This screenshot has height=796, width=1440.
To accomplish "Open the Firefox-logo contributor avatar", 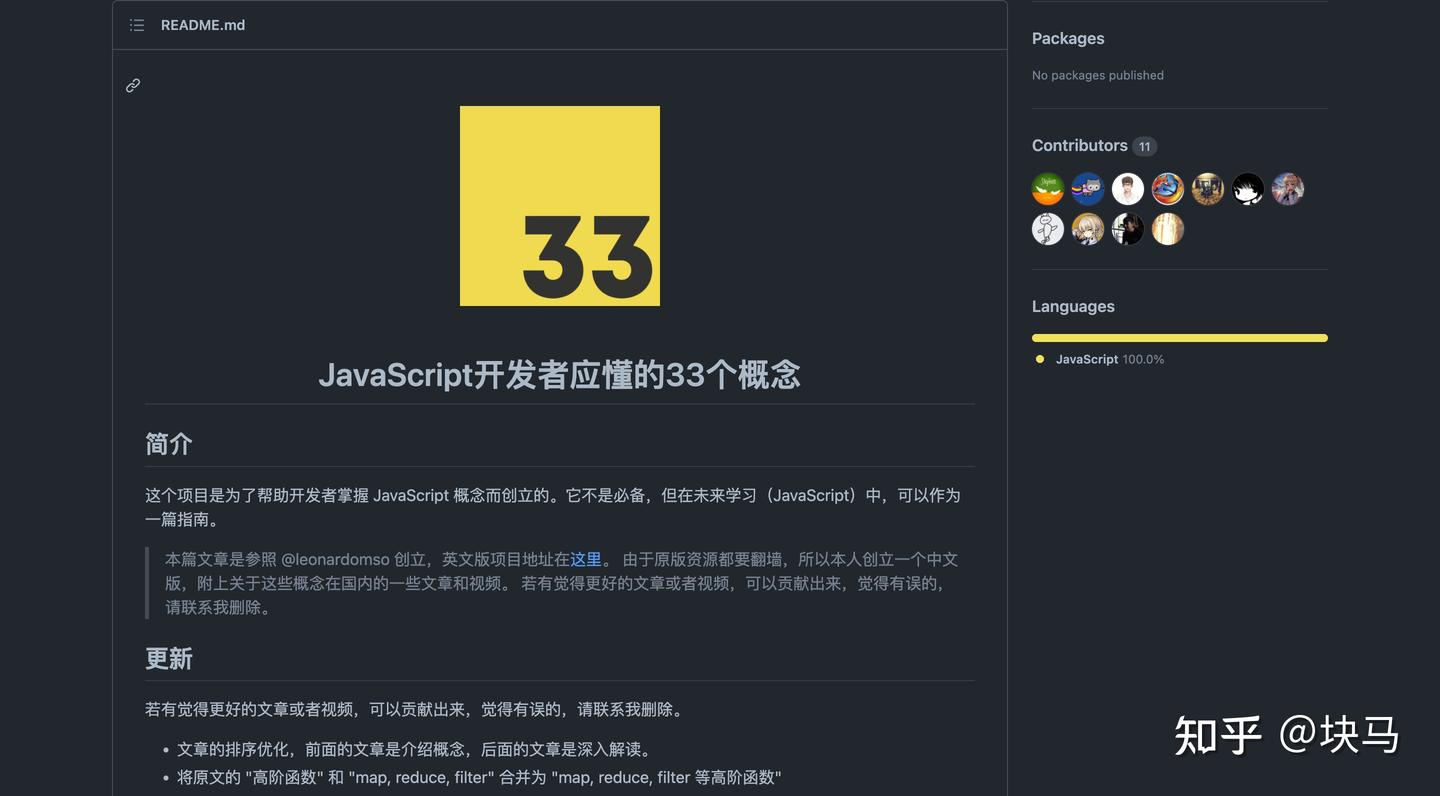I will coord(1167,188).
